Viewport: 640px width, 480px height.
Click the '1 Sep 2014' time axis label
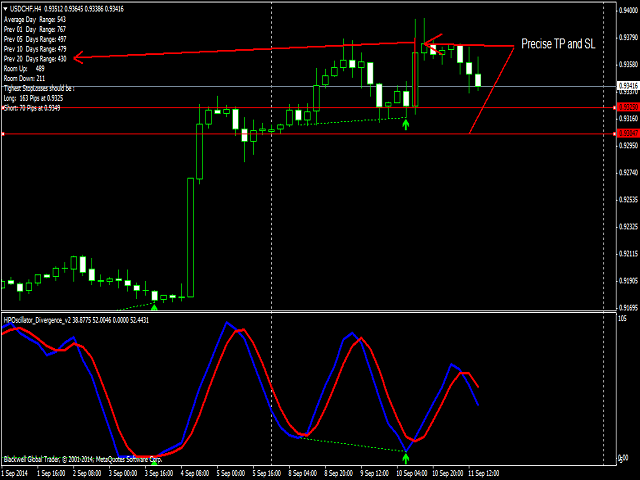[x=15, y=473]
